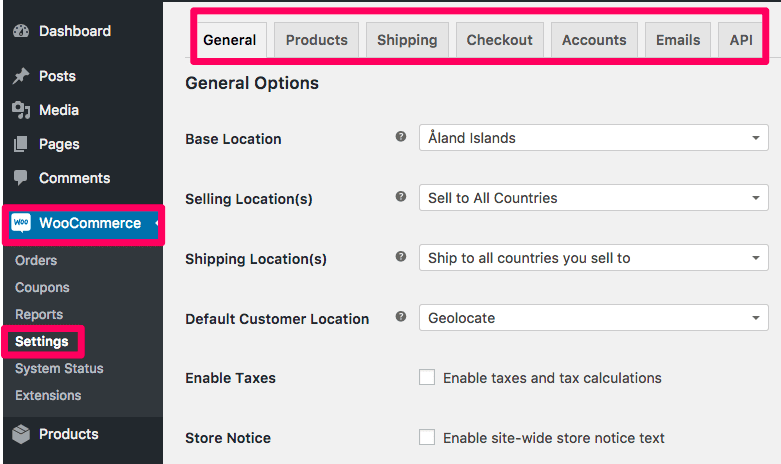Screen dimensions: 781x464
Task: Click help icon beside Selling Location(s)
Action: pos(401,197)
